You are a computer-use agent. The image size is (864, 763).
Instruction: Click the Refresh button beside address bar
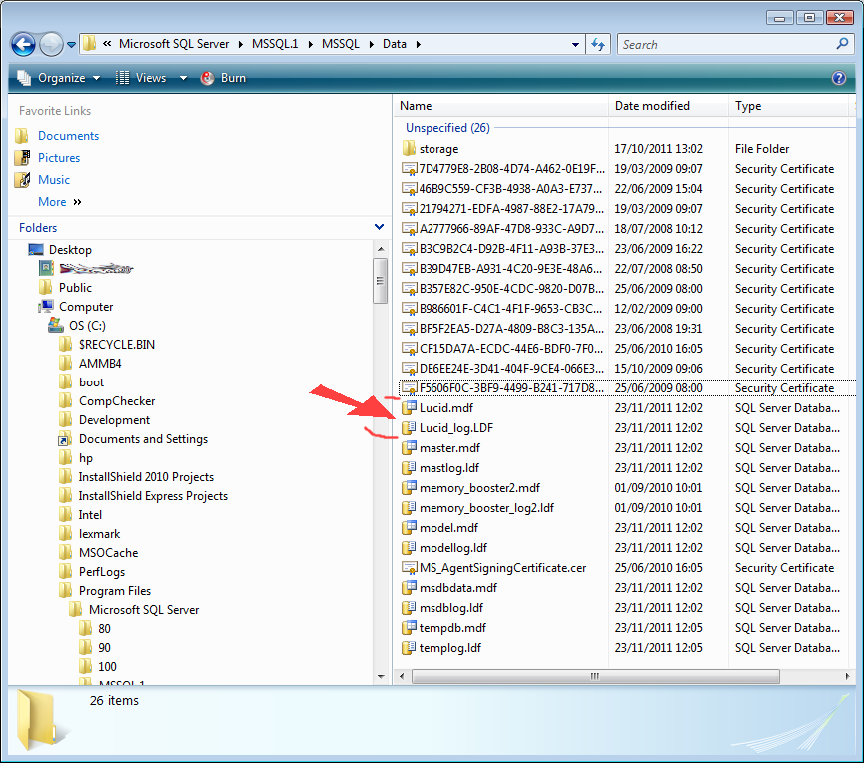coord(598,44)
